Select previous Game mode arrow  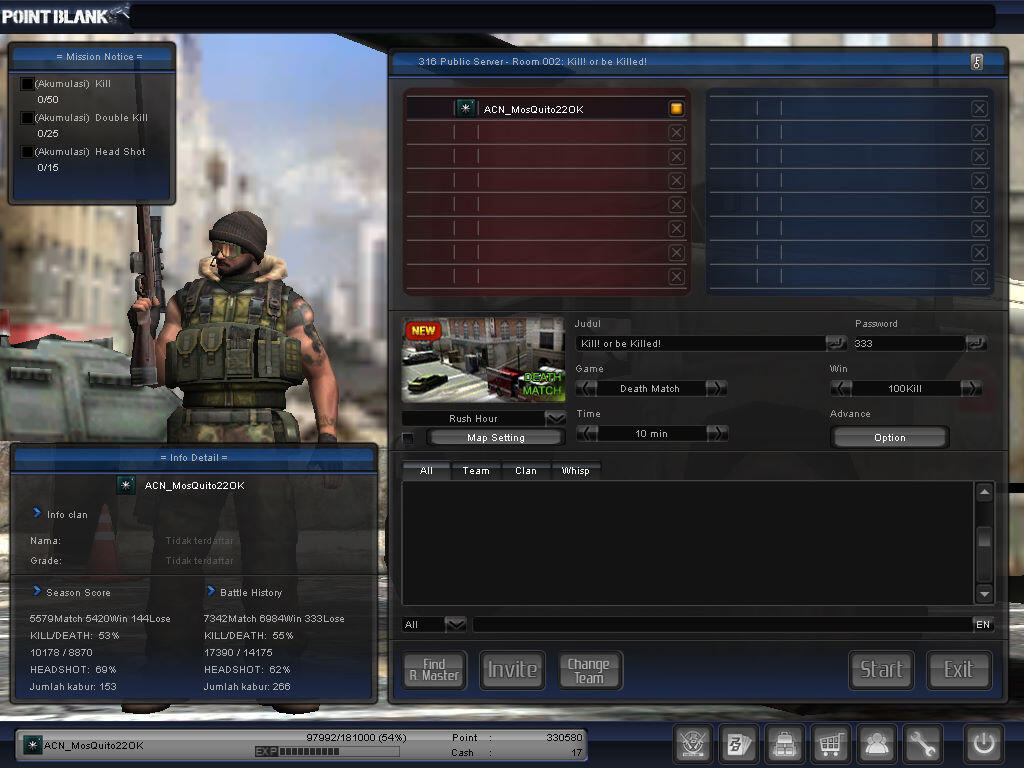(586, 388)
